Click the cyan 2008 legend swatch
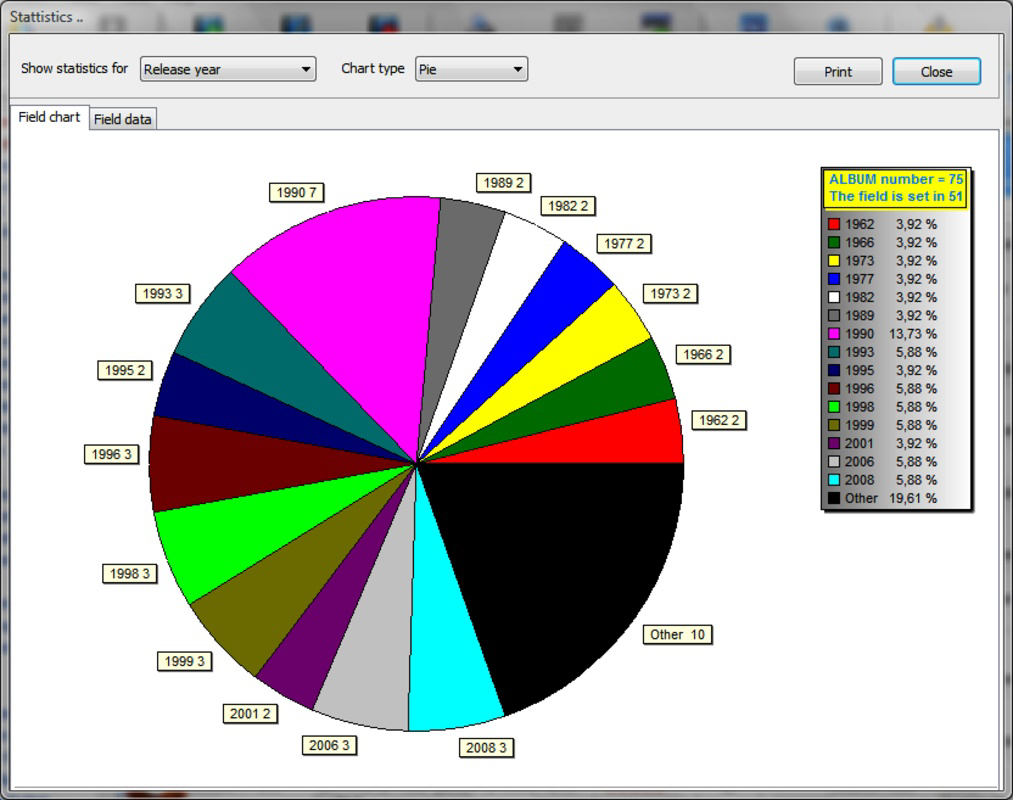 pos(833,479)
